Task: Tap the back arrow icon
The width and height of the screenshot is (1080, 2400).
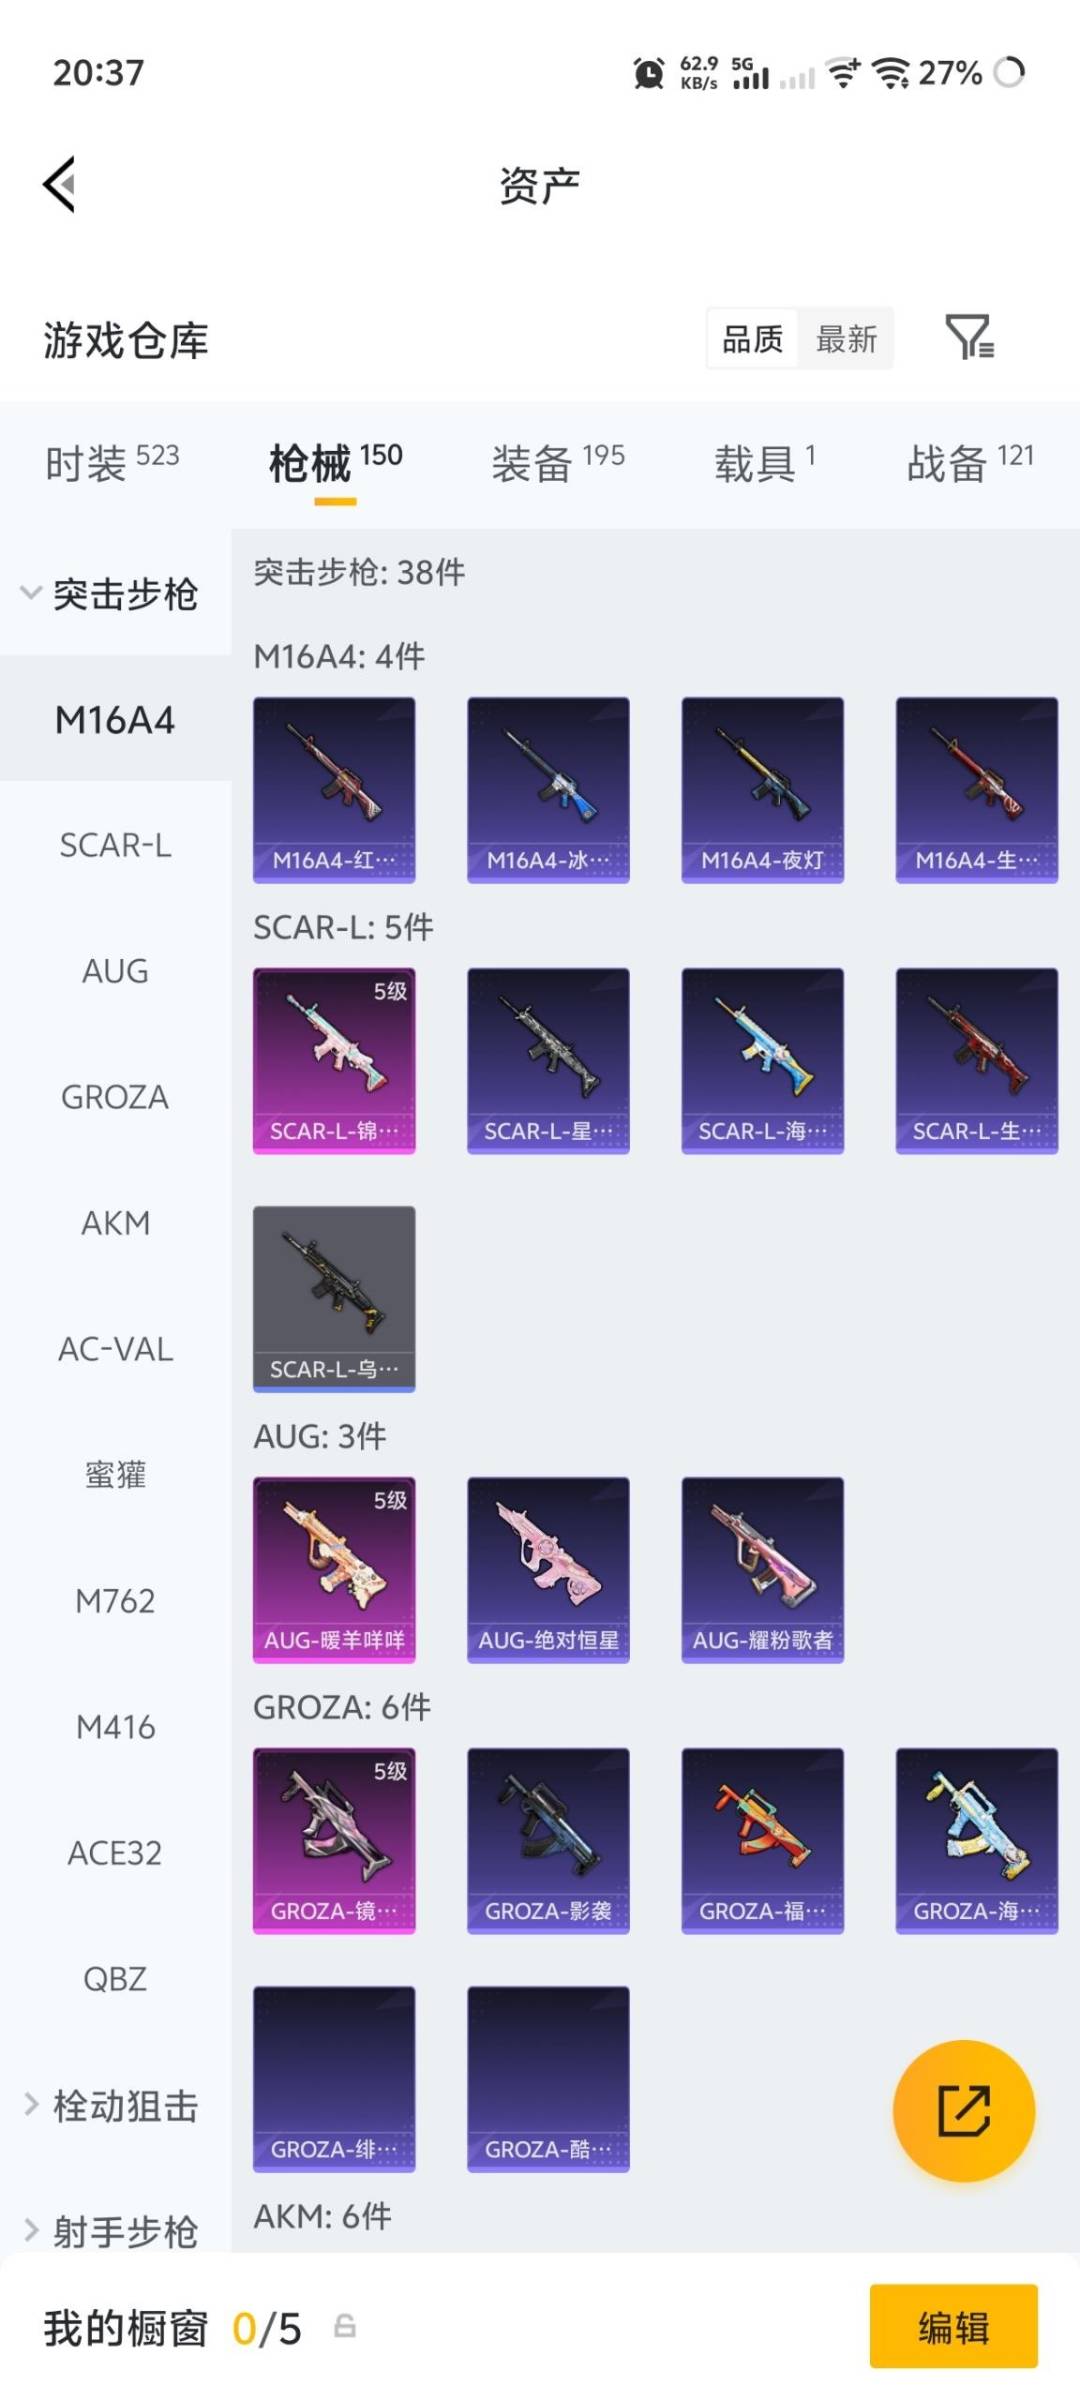Action: click(60, 185)
